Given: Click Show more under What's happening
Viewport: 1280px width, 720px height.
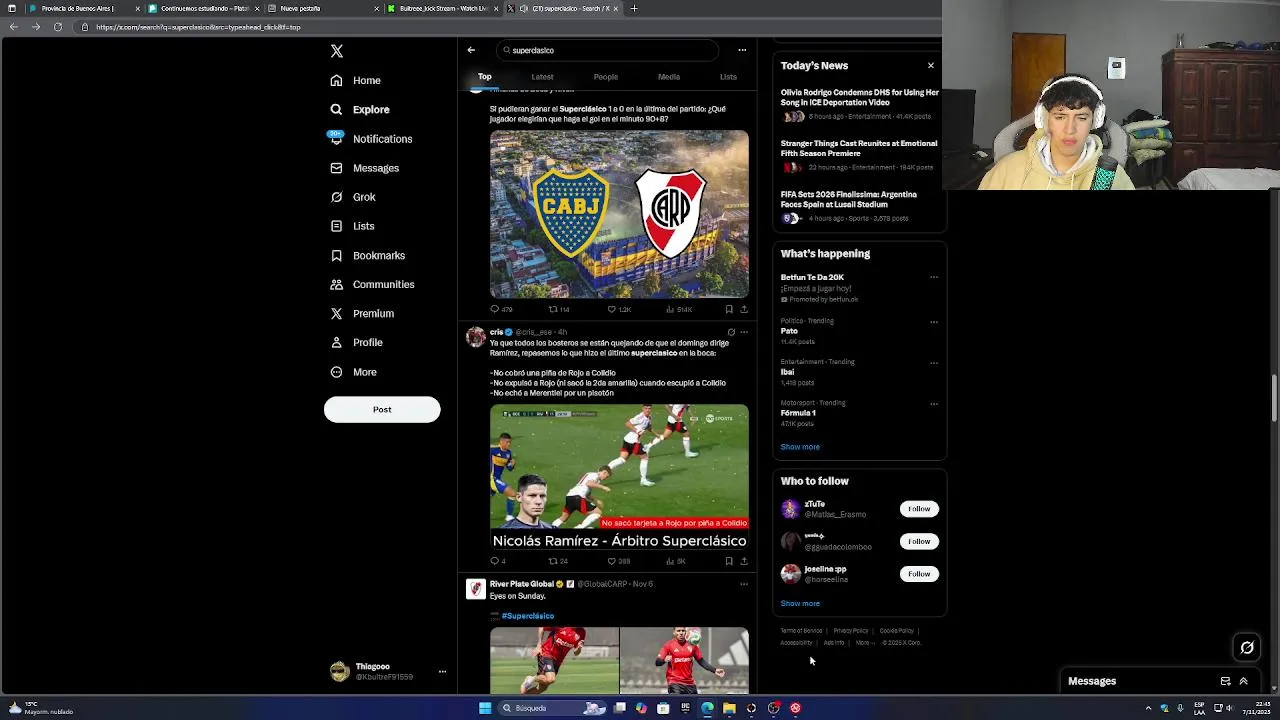Looking at the screenshot, I should pyautogui.click(x=800, y=447).
